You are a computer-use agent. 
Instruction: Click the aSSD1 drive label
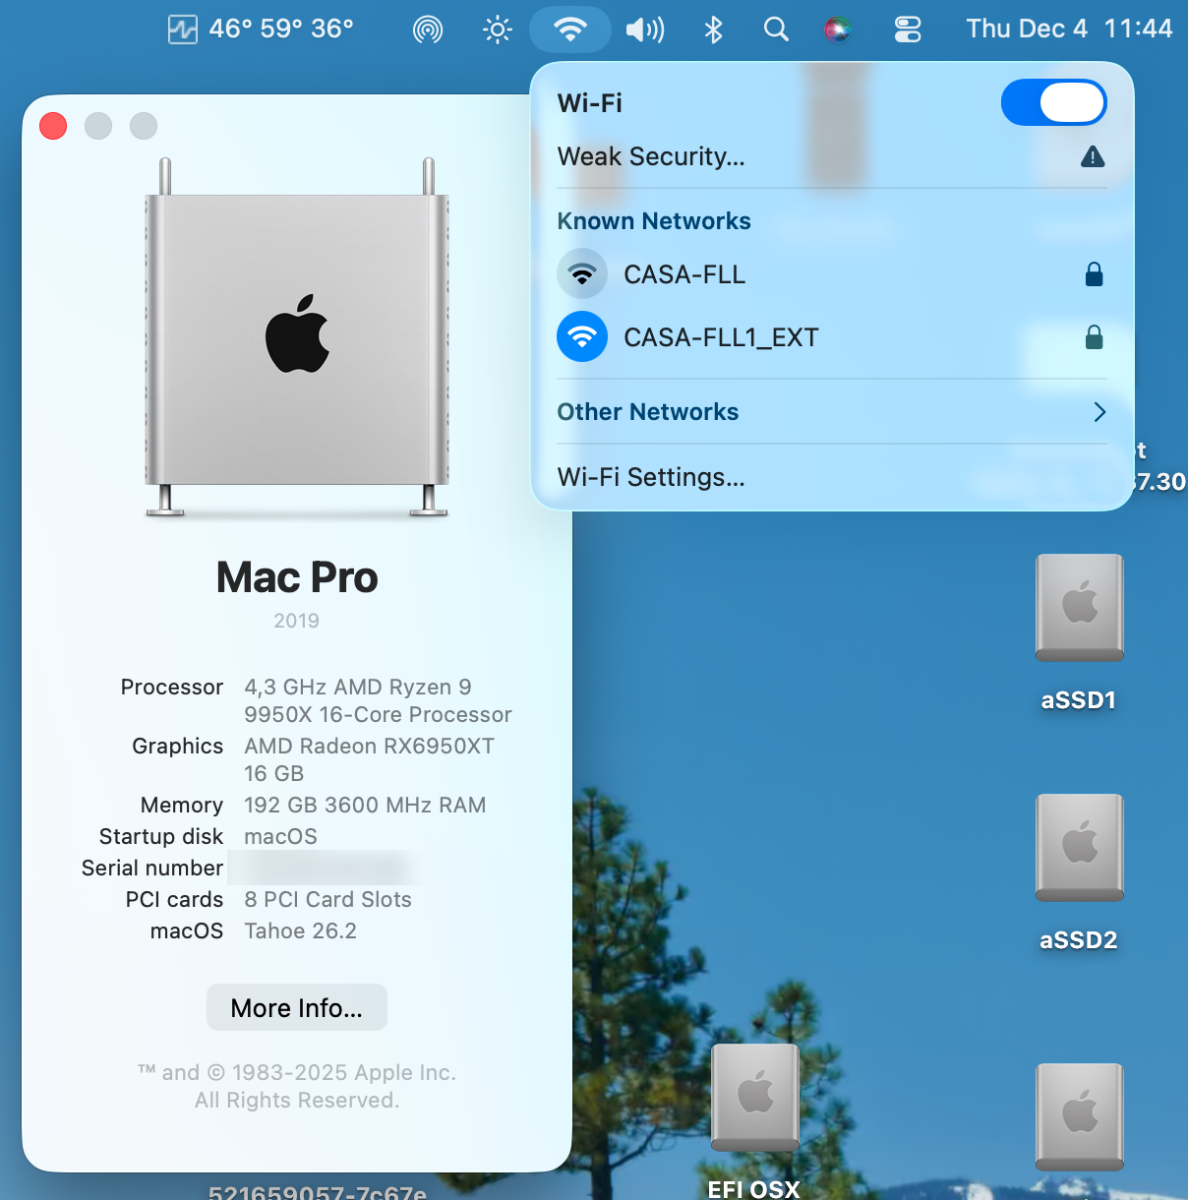[1079, 700]
